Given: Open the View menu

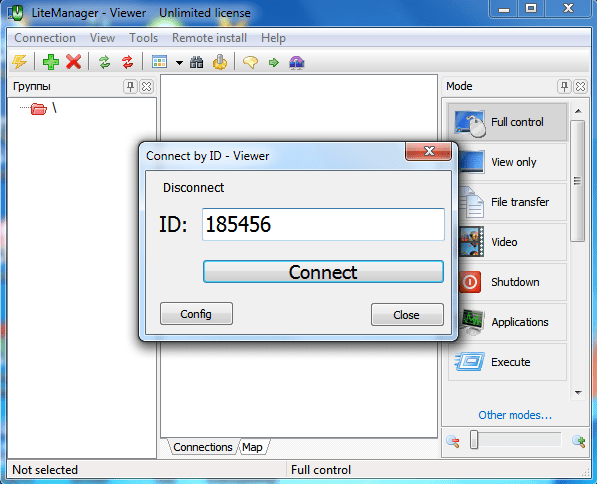Looking at the screenshot, I should pos(102,38).
